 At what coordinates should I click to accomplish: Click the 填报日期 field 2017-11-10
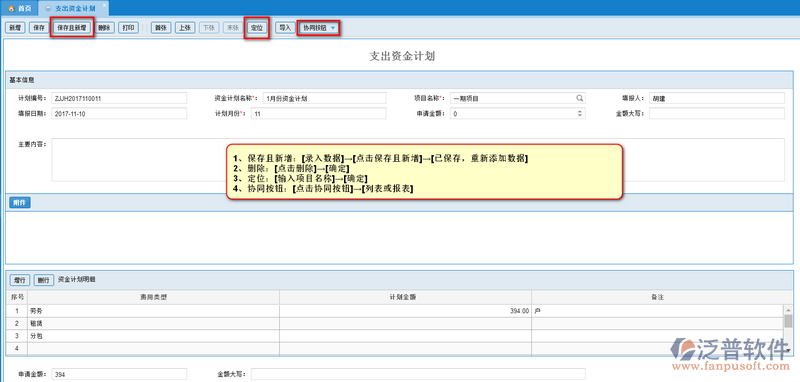point(119,114)
